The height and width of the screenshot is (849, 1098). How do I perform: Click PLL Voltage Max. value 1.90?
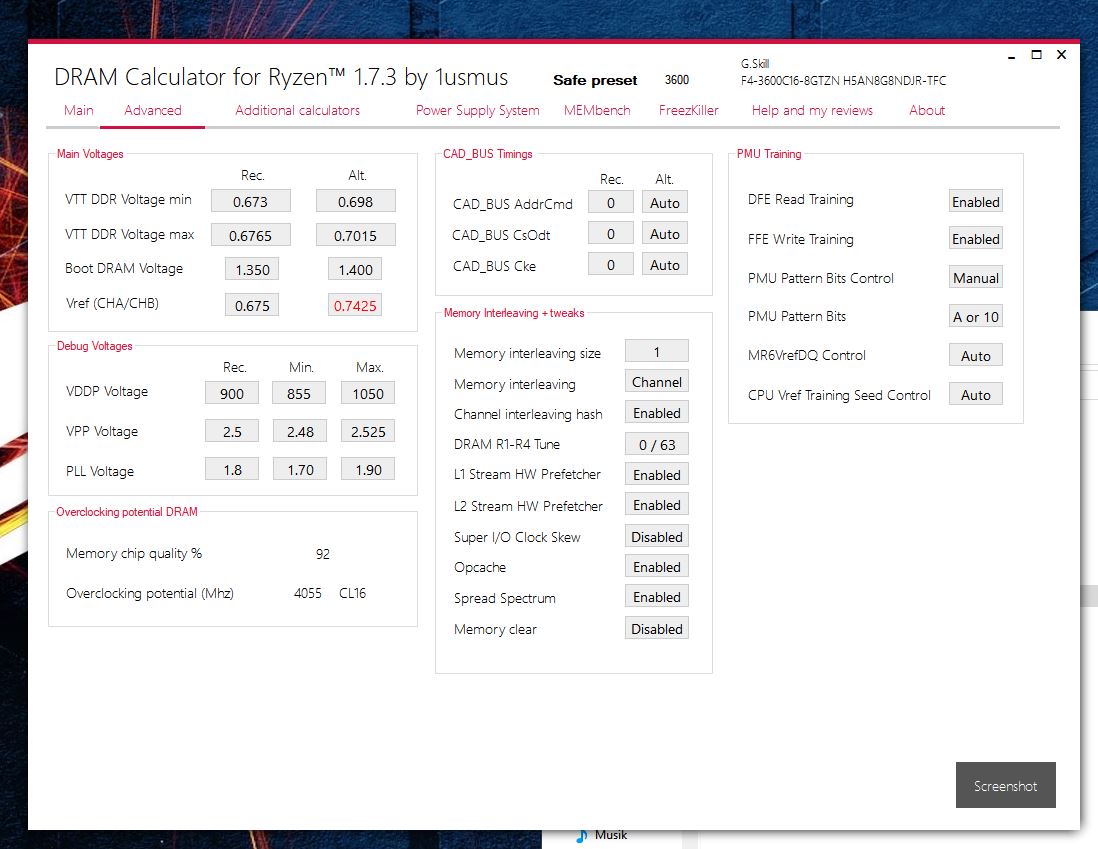pos(368,469)
